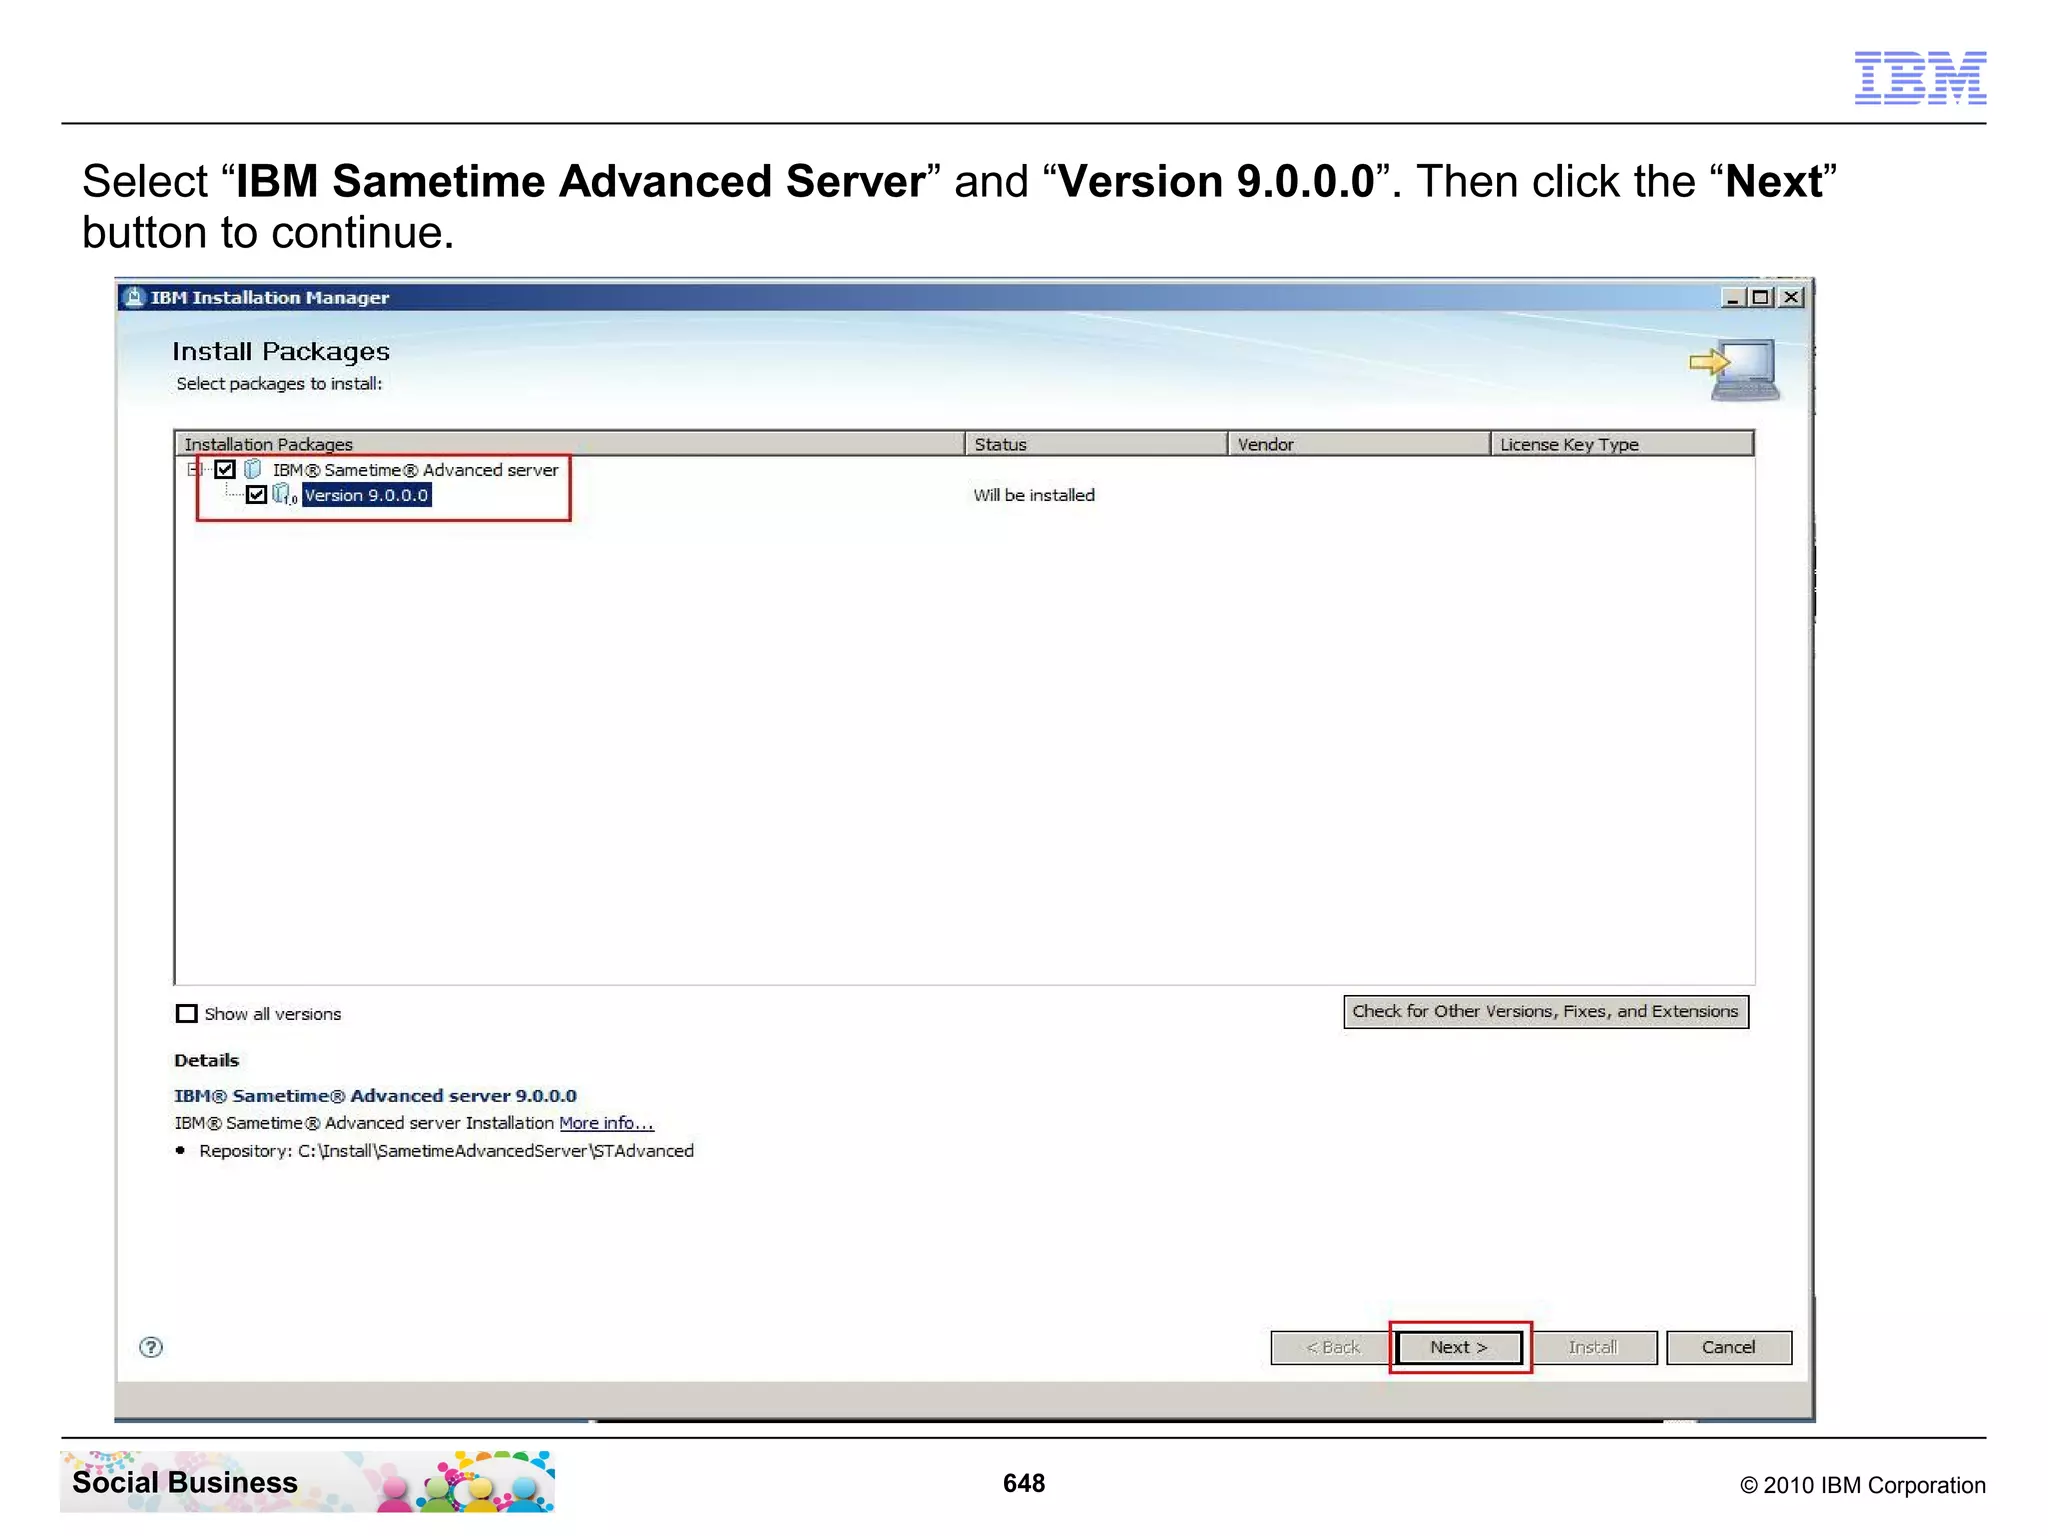Click the Version 9.0.0.0 package icon
This screenshot has width=2048, height=1536.
point(284,494)
